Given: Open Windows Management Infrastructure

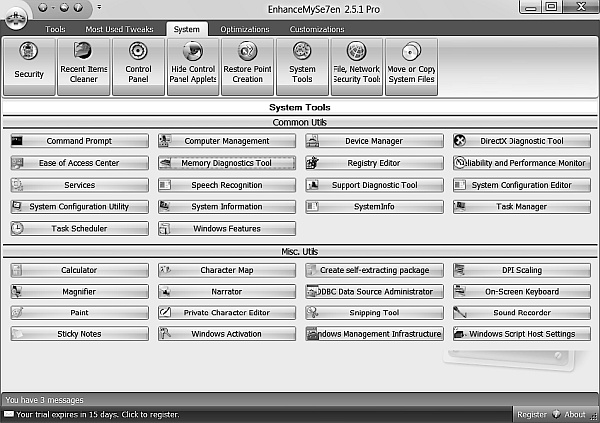Looking at the screenshot, I should [374, 334].
